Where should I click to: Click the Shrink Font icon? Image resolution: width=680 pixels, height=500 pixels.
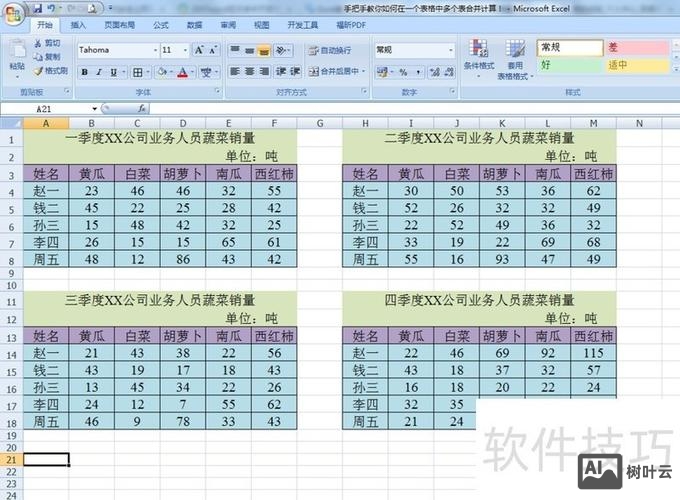point(213,50)
